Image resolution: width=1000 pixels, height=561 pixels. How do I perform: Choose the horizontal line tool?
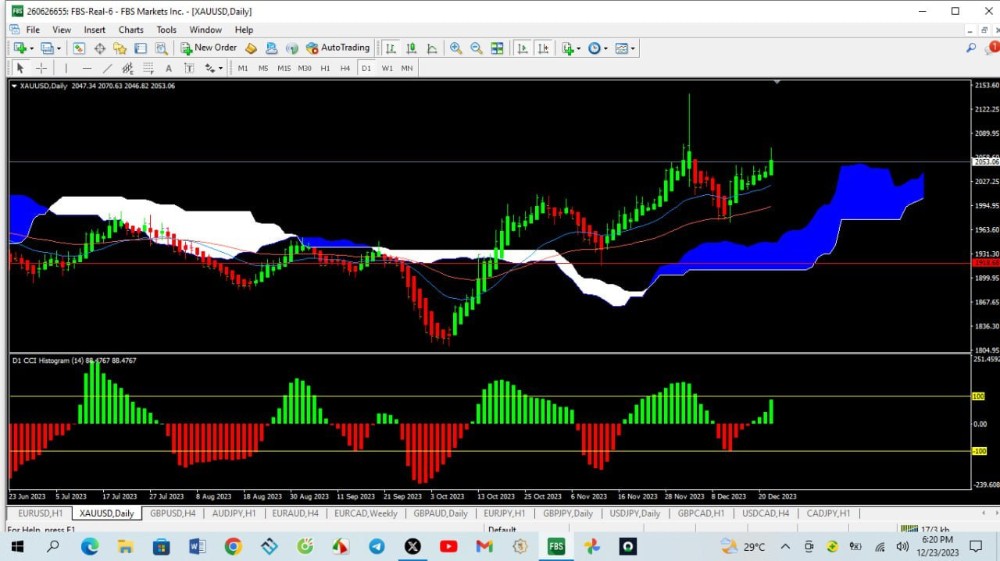87,68
